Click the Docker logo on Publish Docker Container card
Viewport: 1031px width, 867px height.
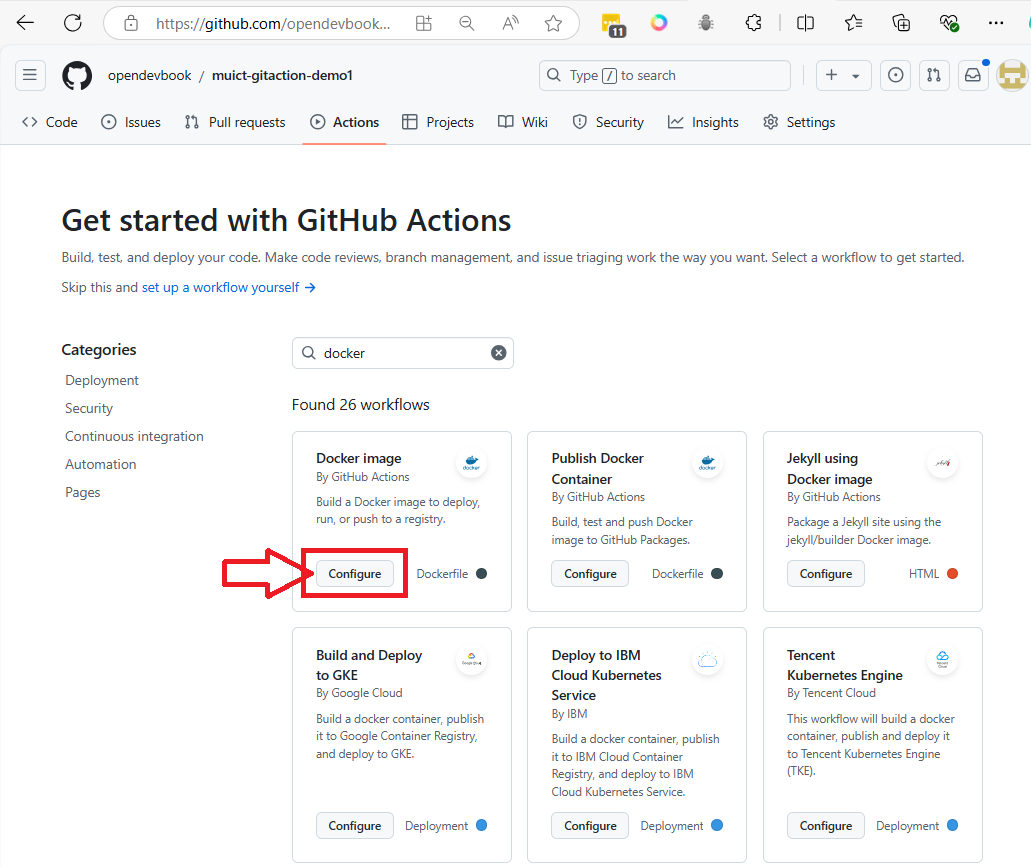707,463
